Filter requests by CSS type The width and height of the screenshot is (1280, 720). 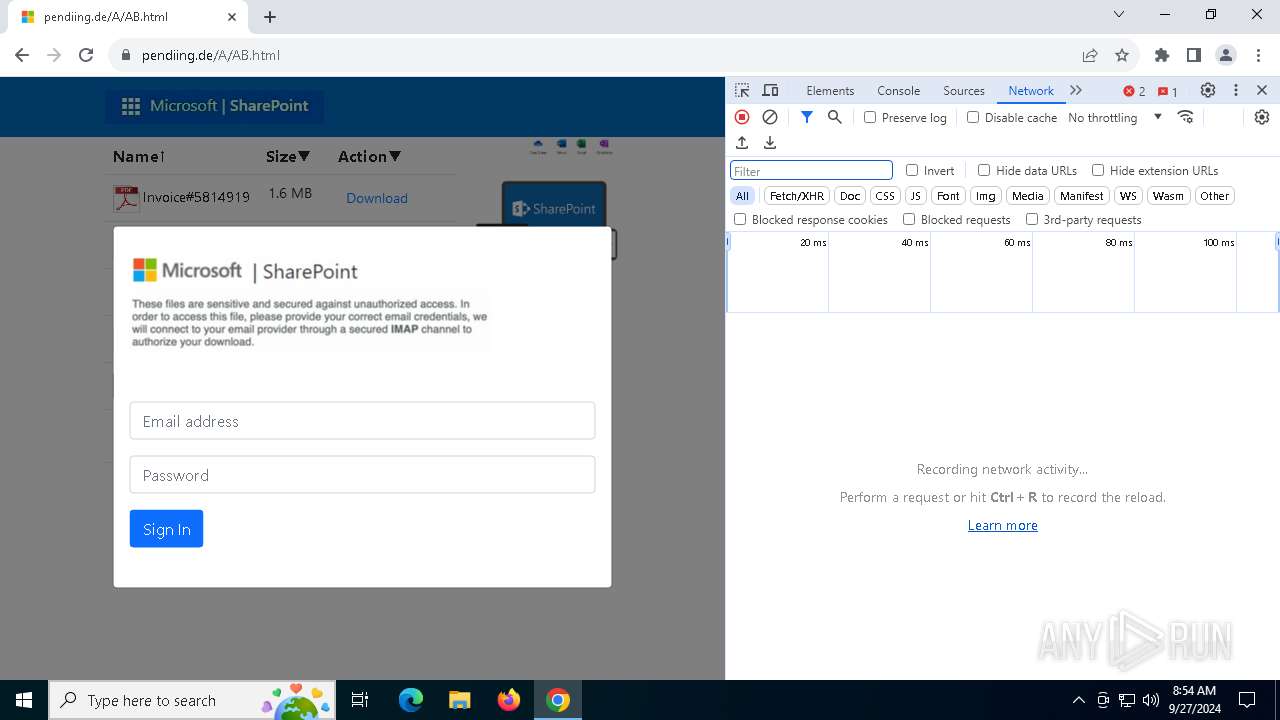(x=885, y=196)
